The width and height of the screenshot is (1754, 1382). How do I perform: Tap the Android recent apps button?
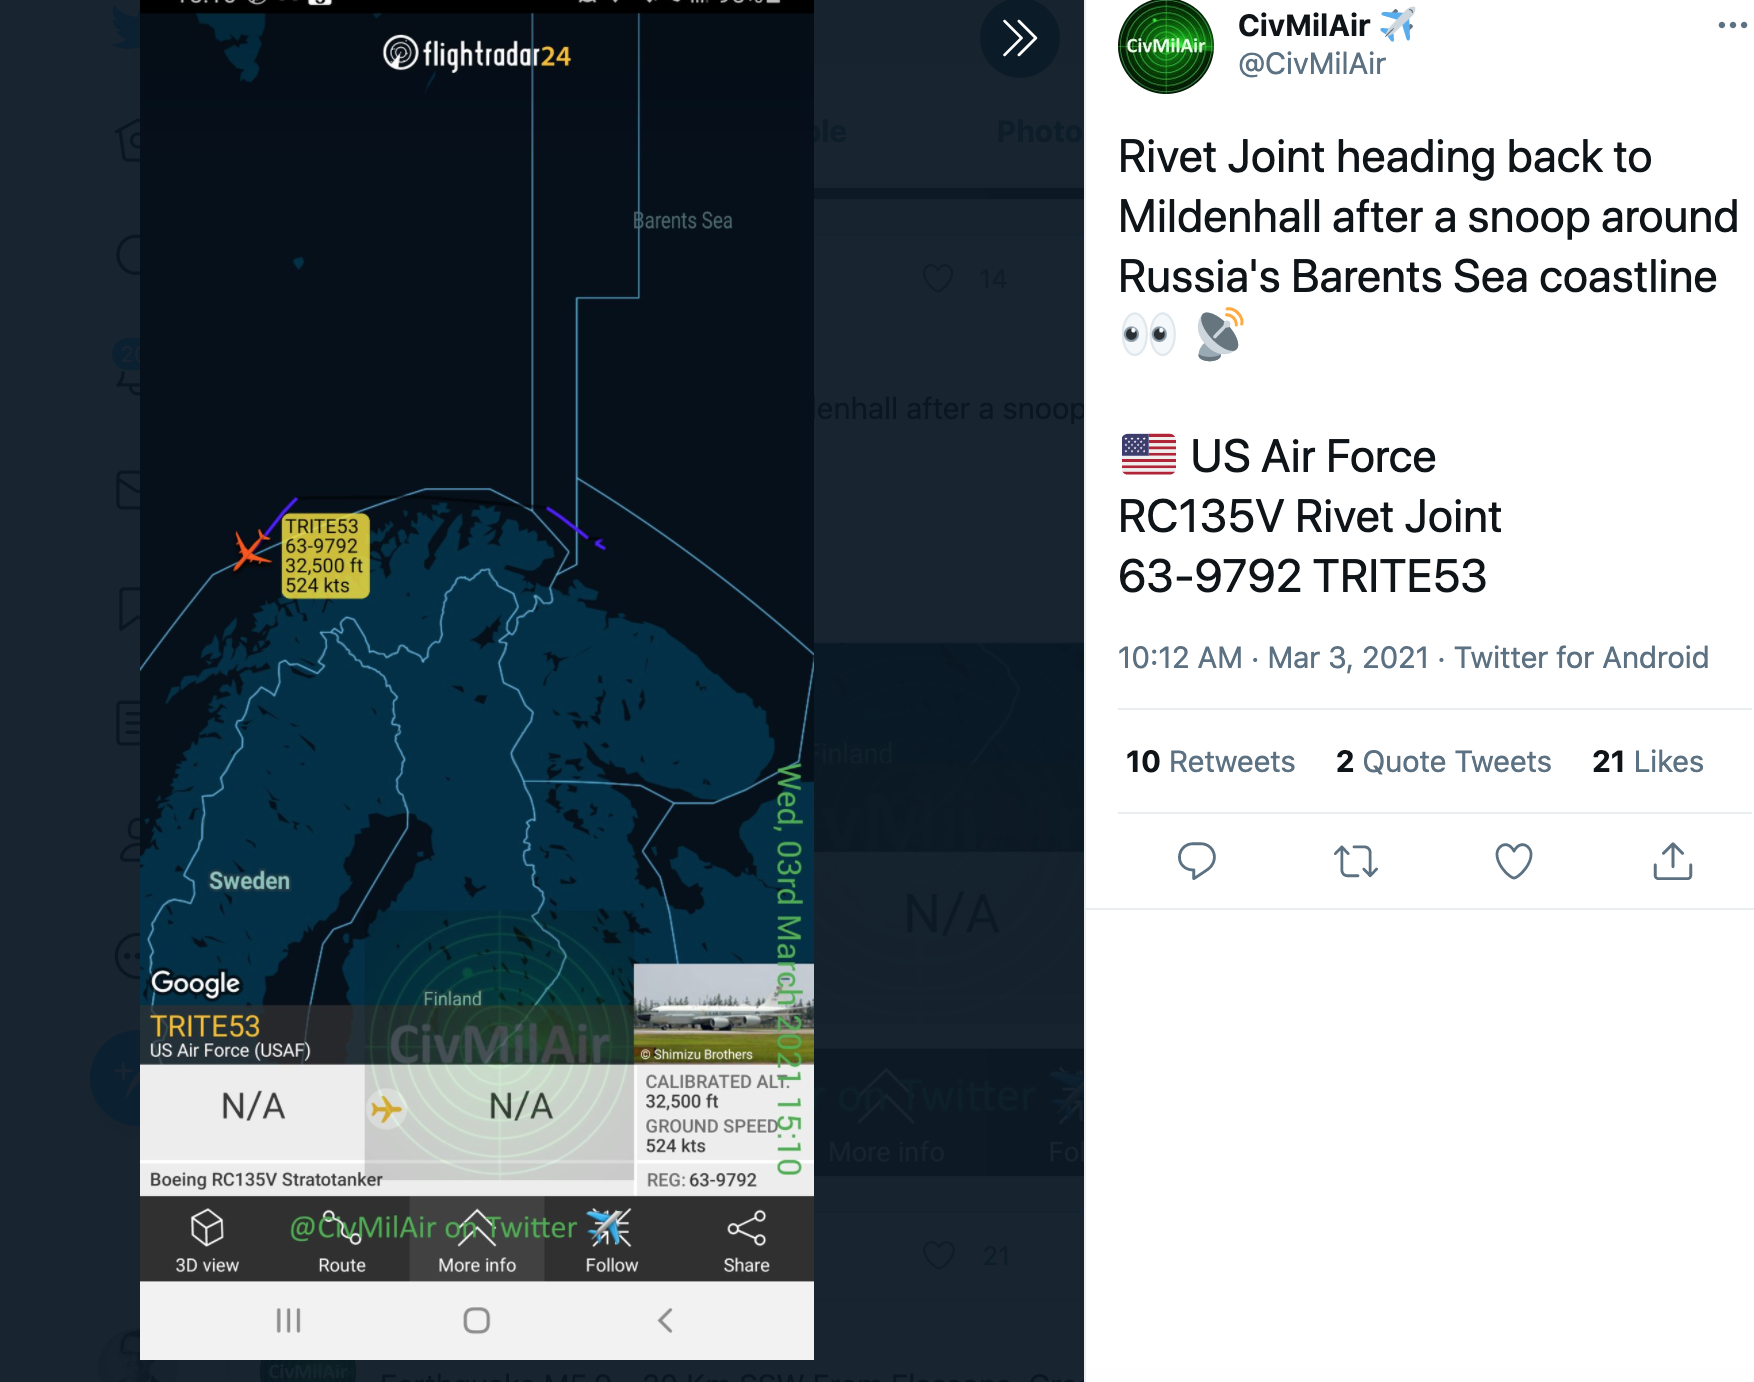pyautogui.click(x=288, y=1321)
